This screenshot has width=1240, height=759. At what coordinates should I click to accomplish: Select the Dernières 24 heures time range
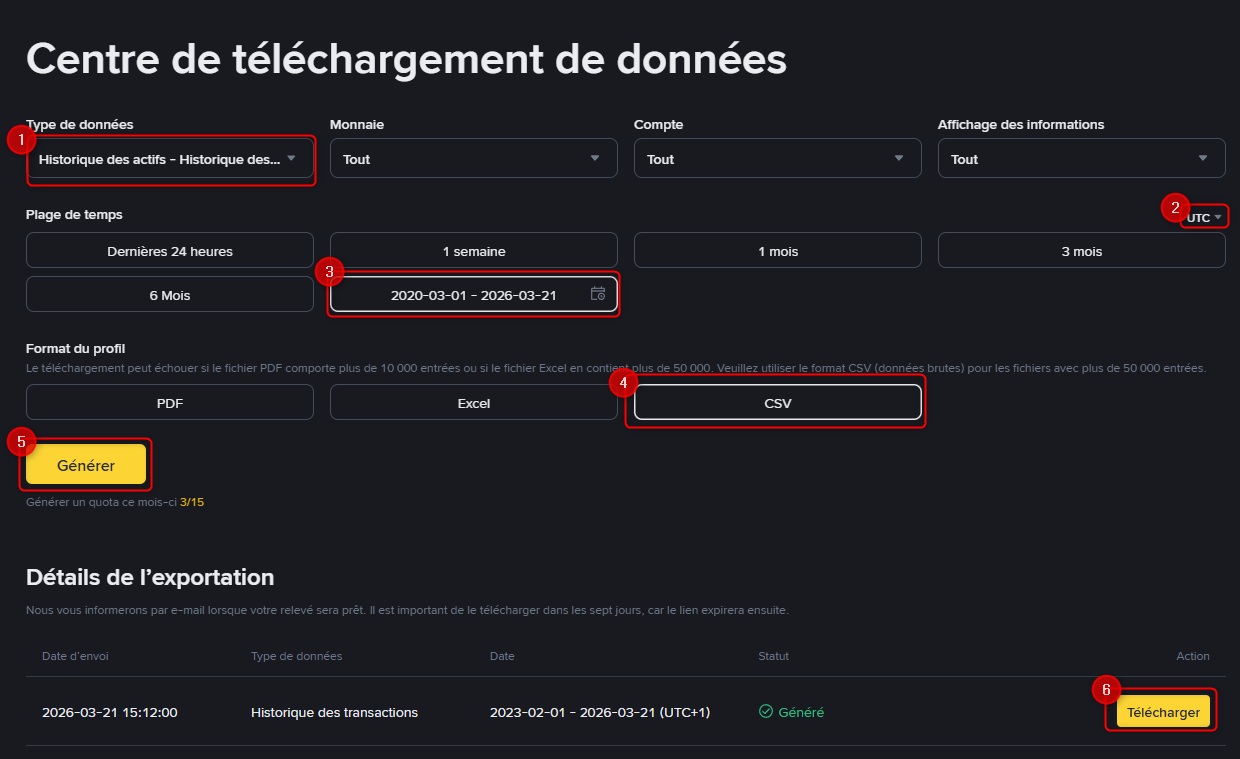169,250
